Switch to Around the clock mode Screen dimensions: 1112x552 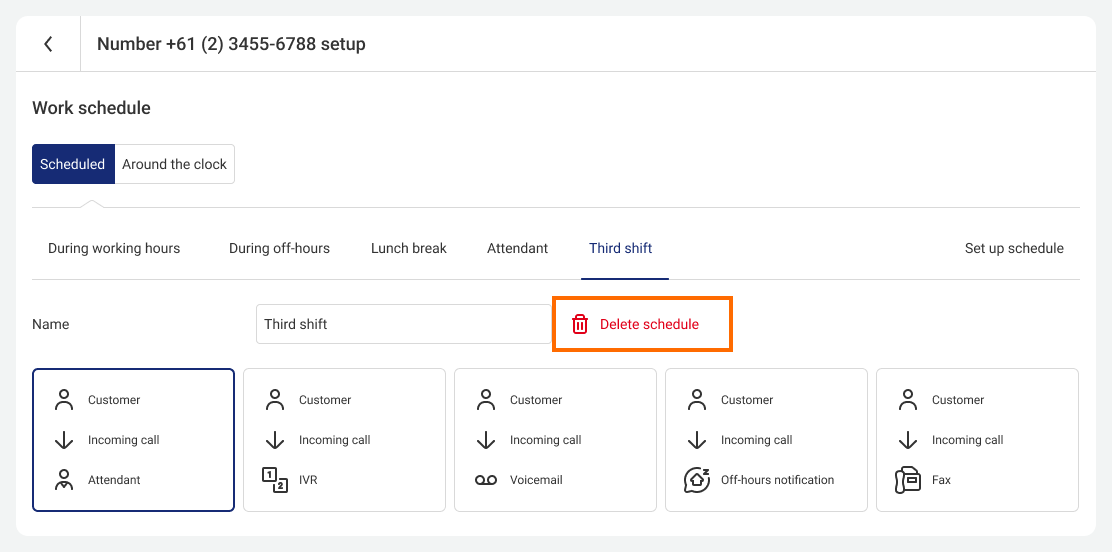click(174, 164)
